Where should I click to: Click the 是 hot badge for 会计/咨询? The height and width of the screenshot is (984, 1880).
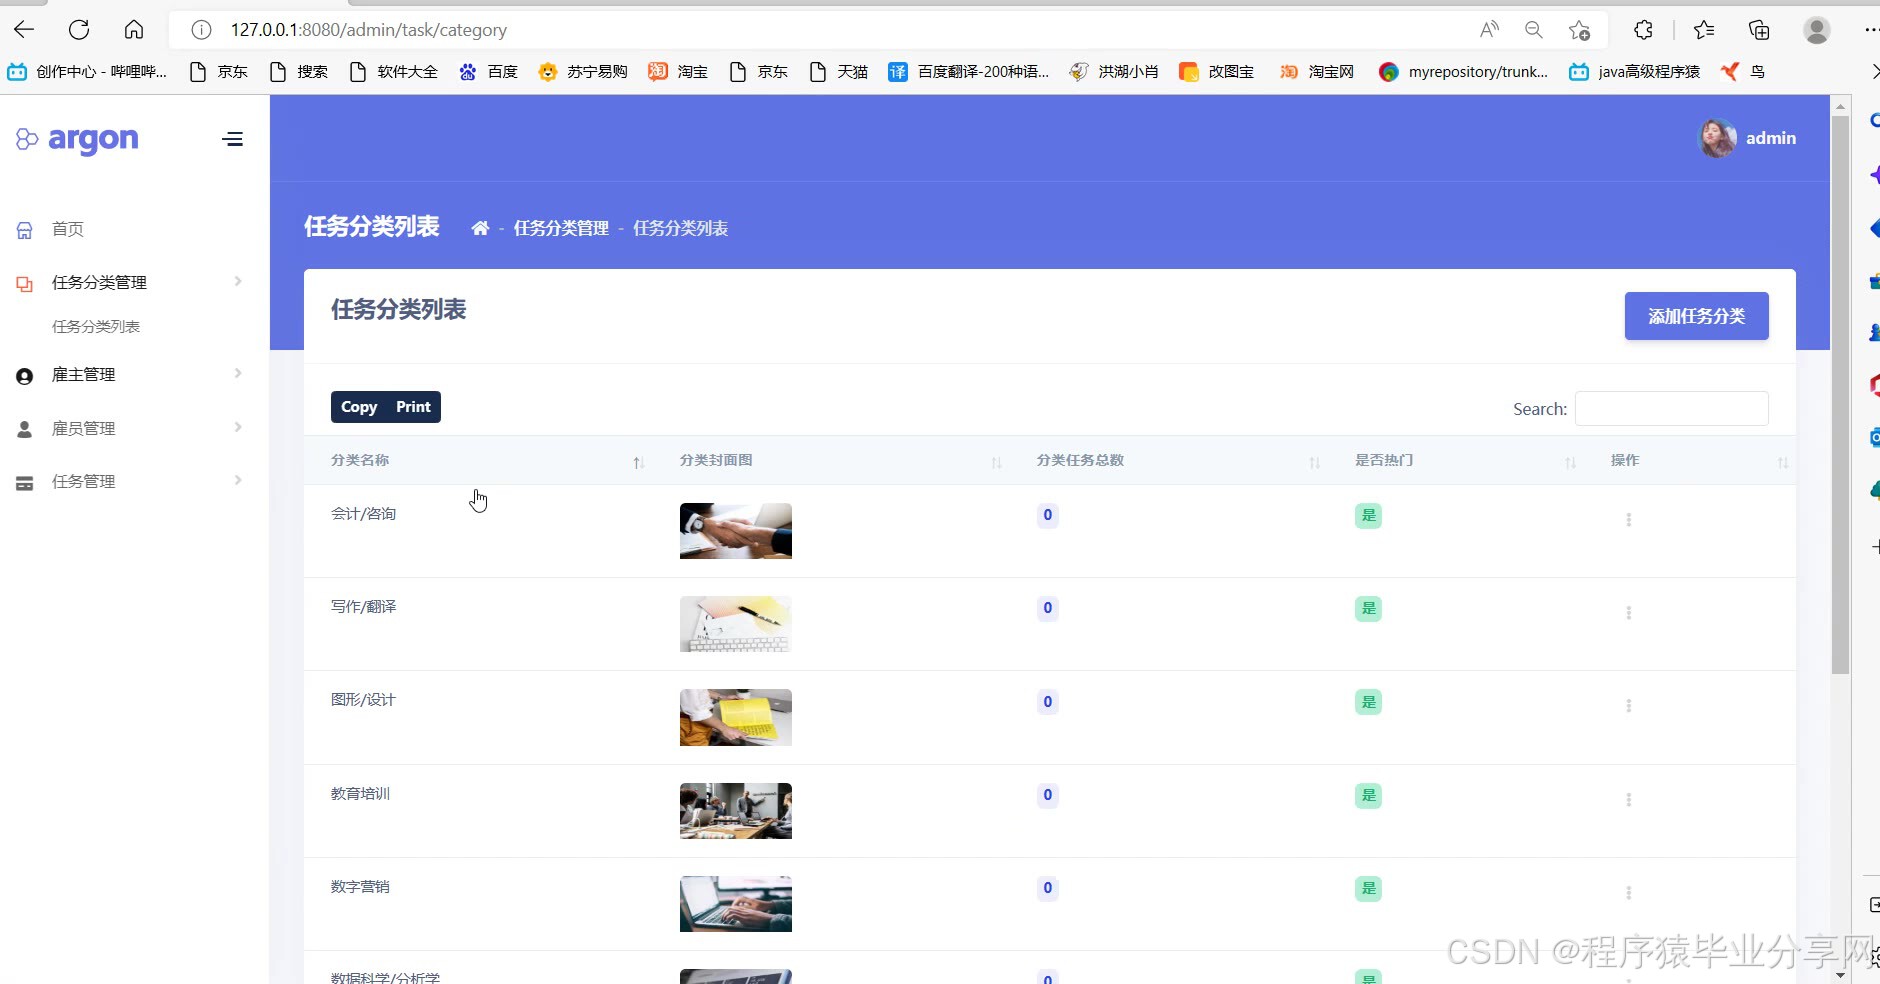[1368, 516]
